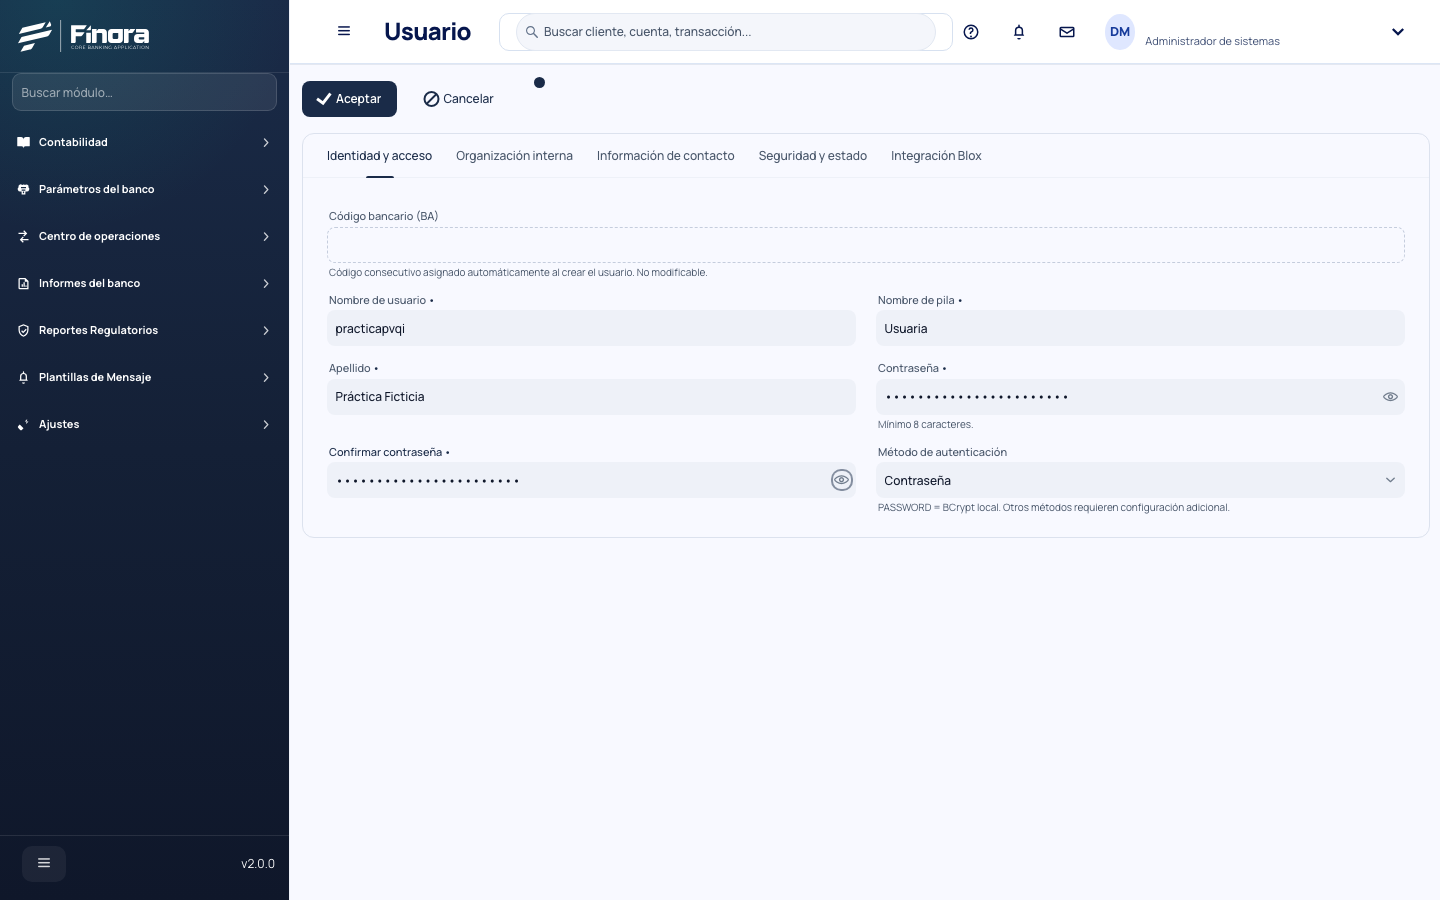Click the Cancelar button
The image size is (1440, 900).
pyautogui.click(x=458, y=99)
